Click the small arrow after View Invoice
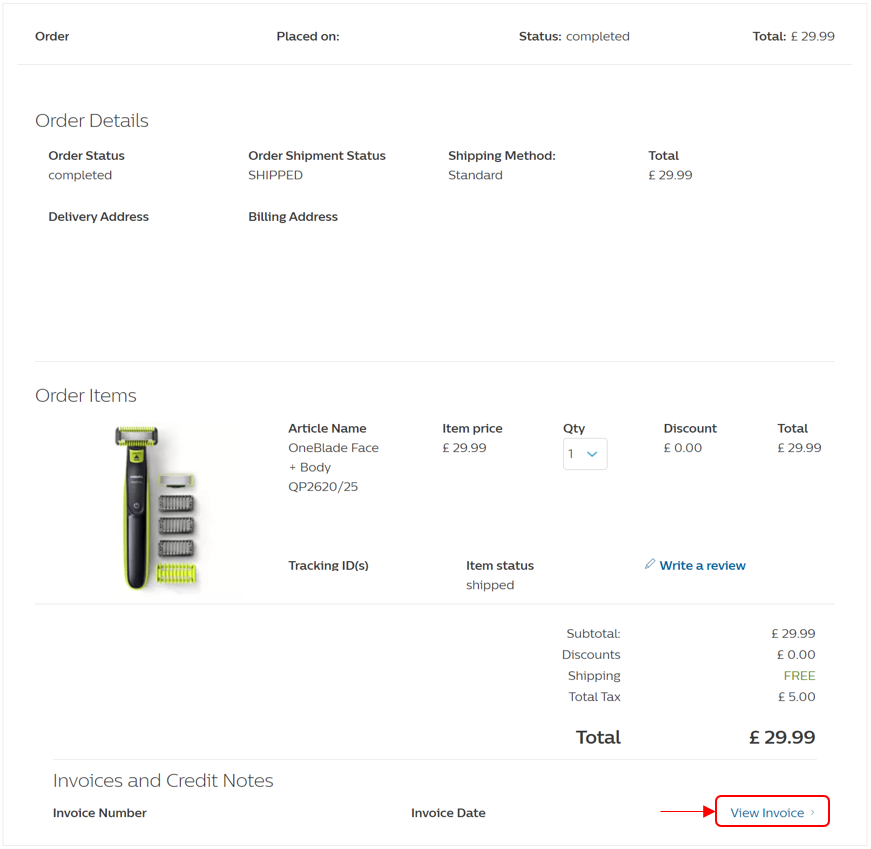 coord(813,813)
